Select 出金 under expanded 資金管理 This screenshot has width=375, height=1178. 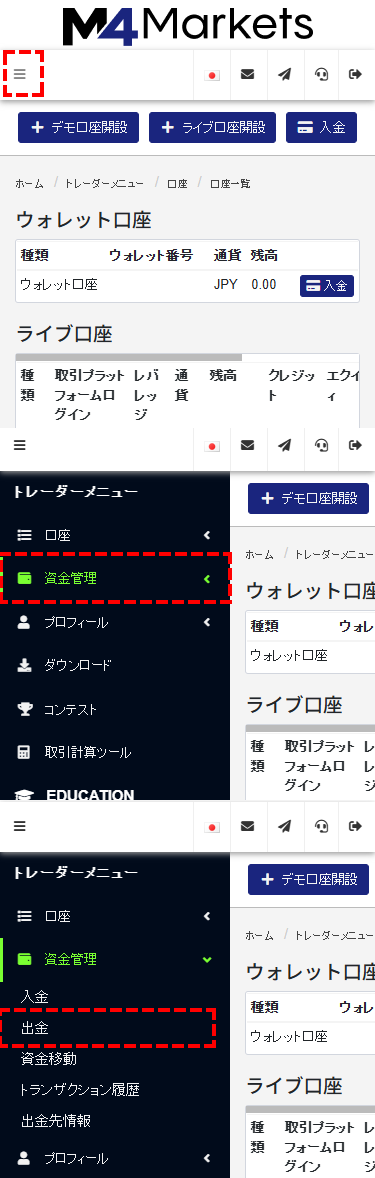[35, 1028]
